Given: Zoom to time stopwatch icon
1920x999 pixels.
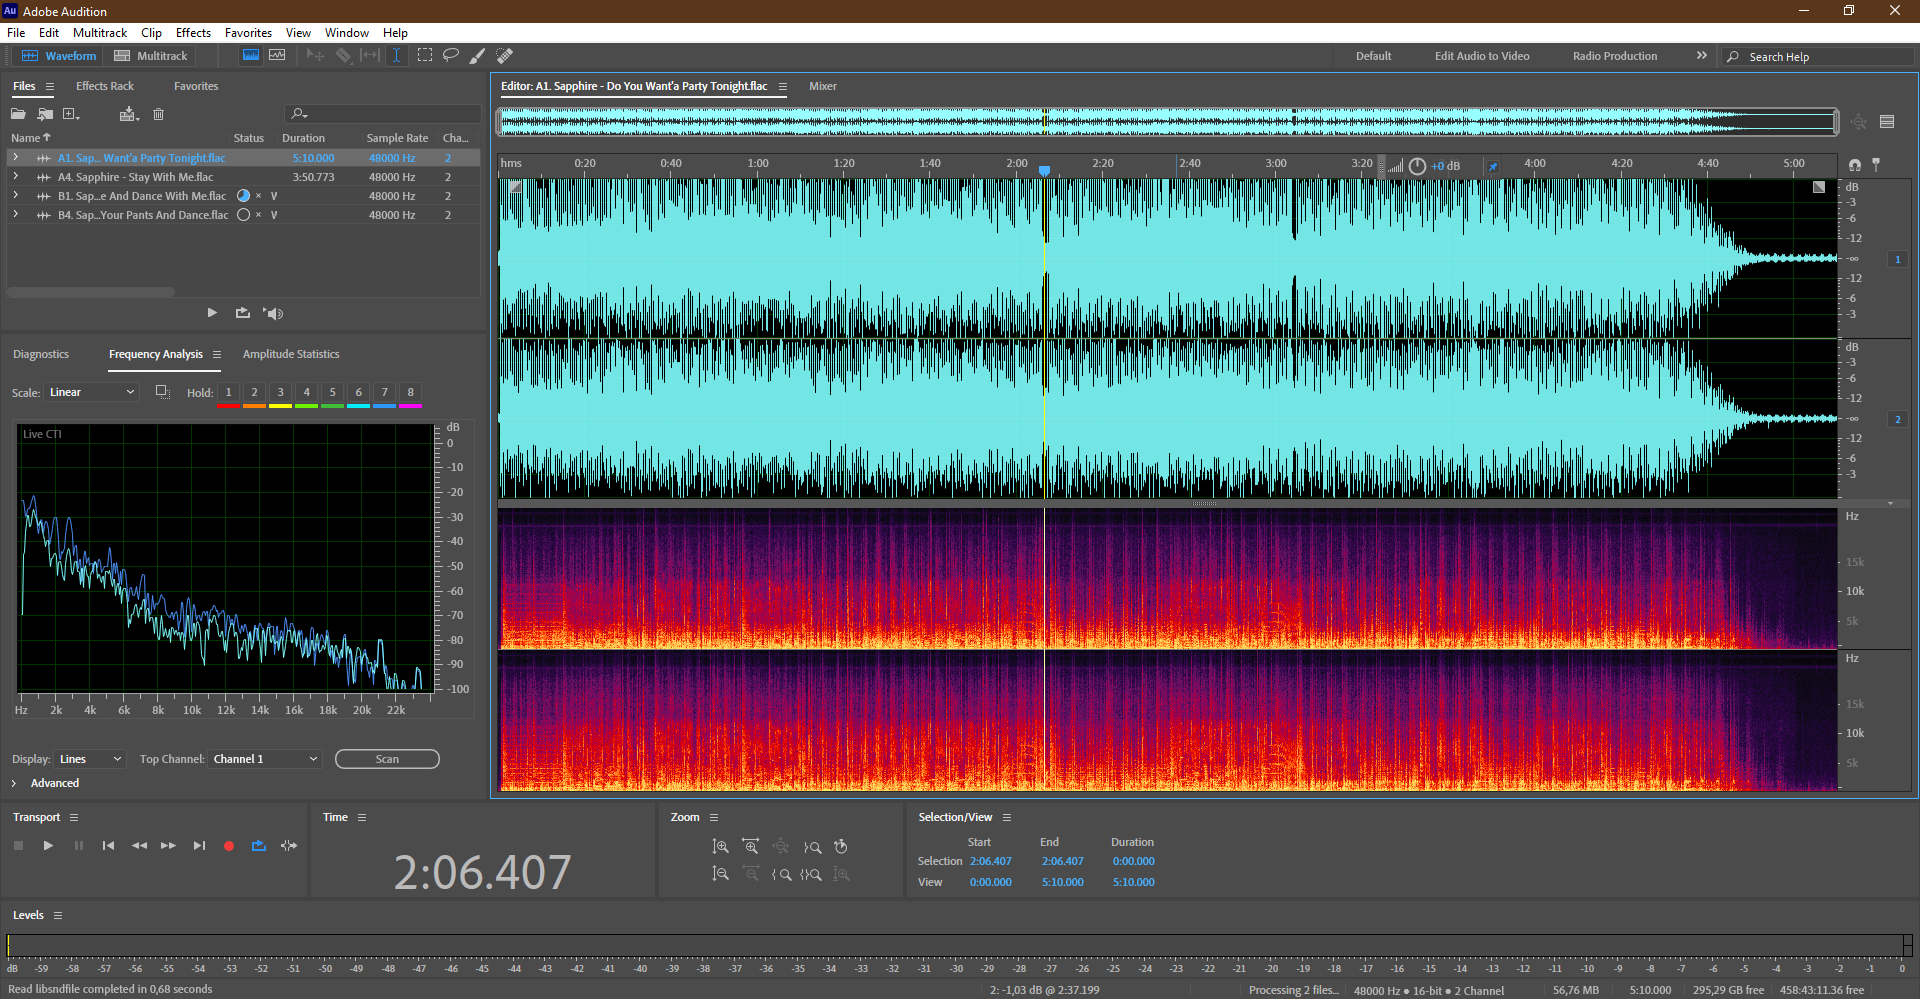Looking at the screenshot, I should [x=841, y=847].
